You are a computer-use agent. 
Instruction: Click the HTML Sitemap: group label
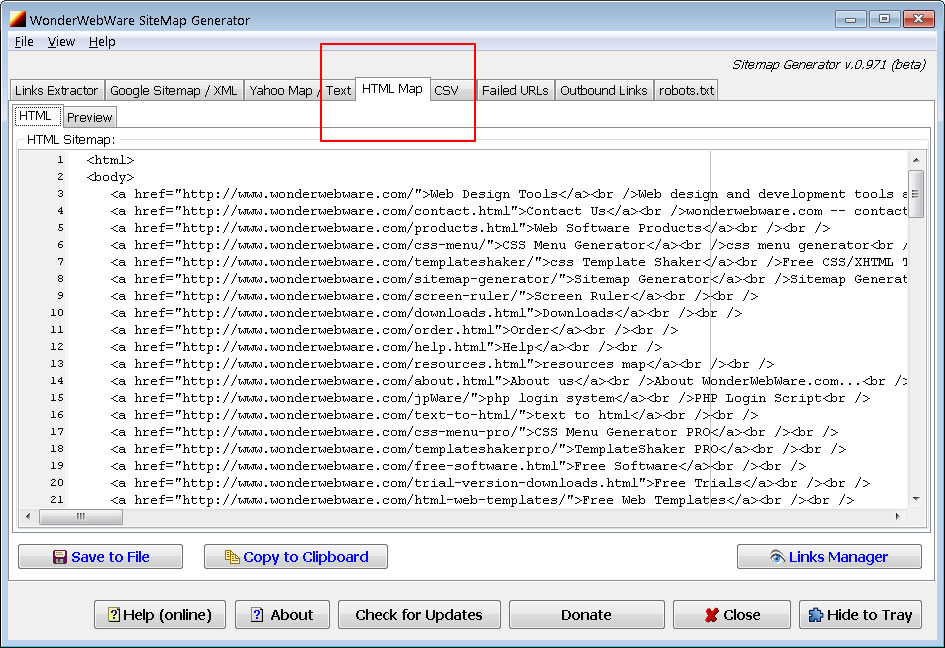coord(71,140)
